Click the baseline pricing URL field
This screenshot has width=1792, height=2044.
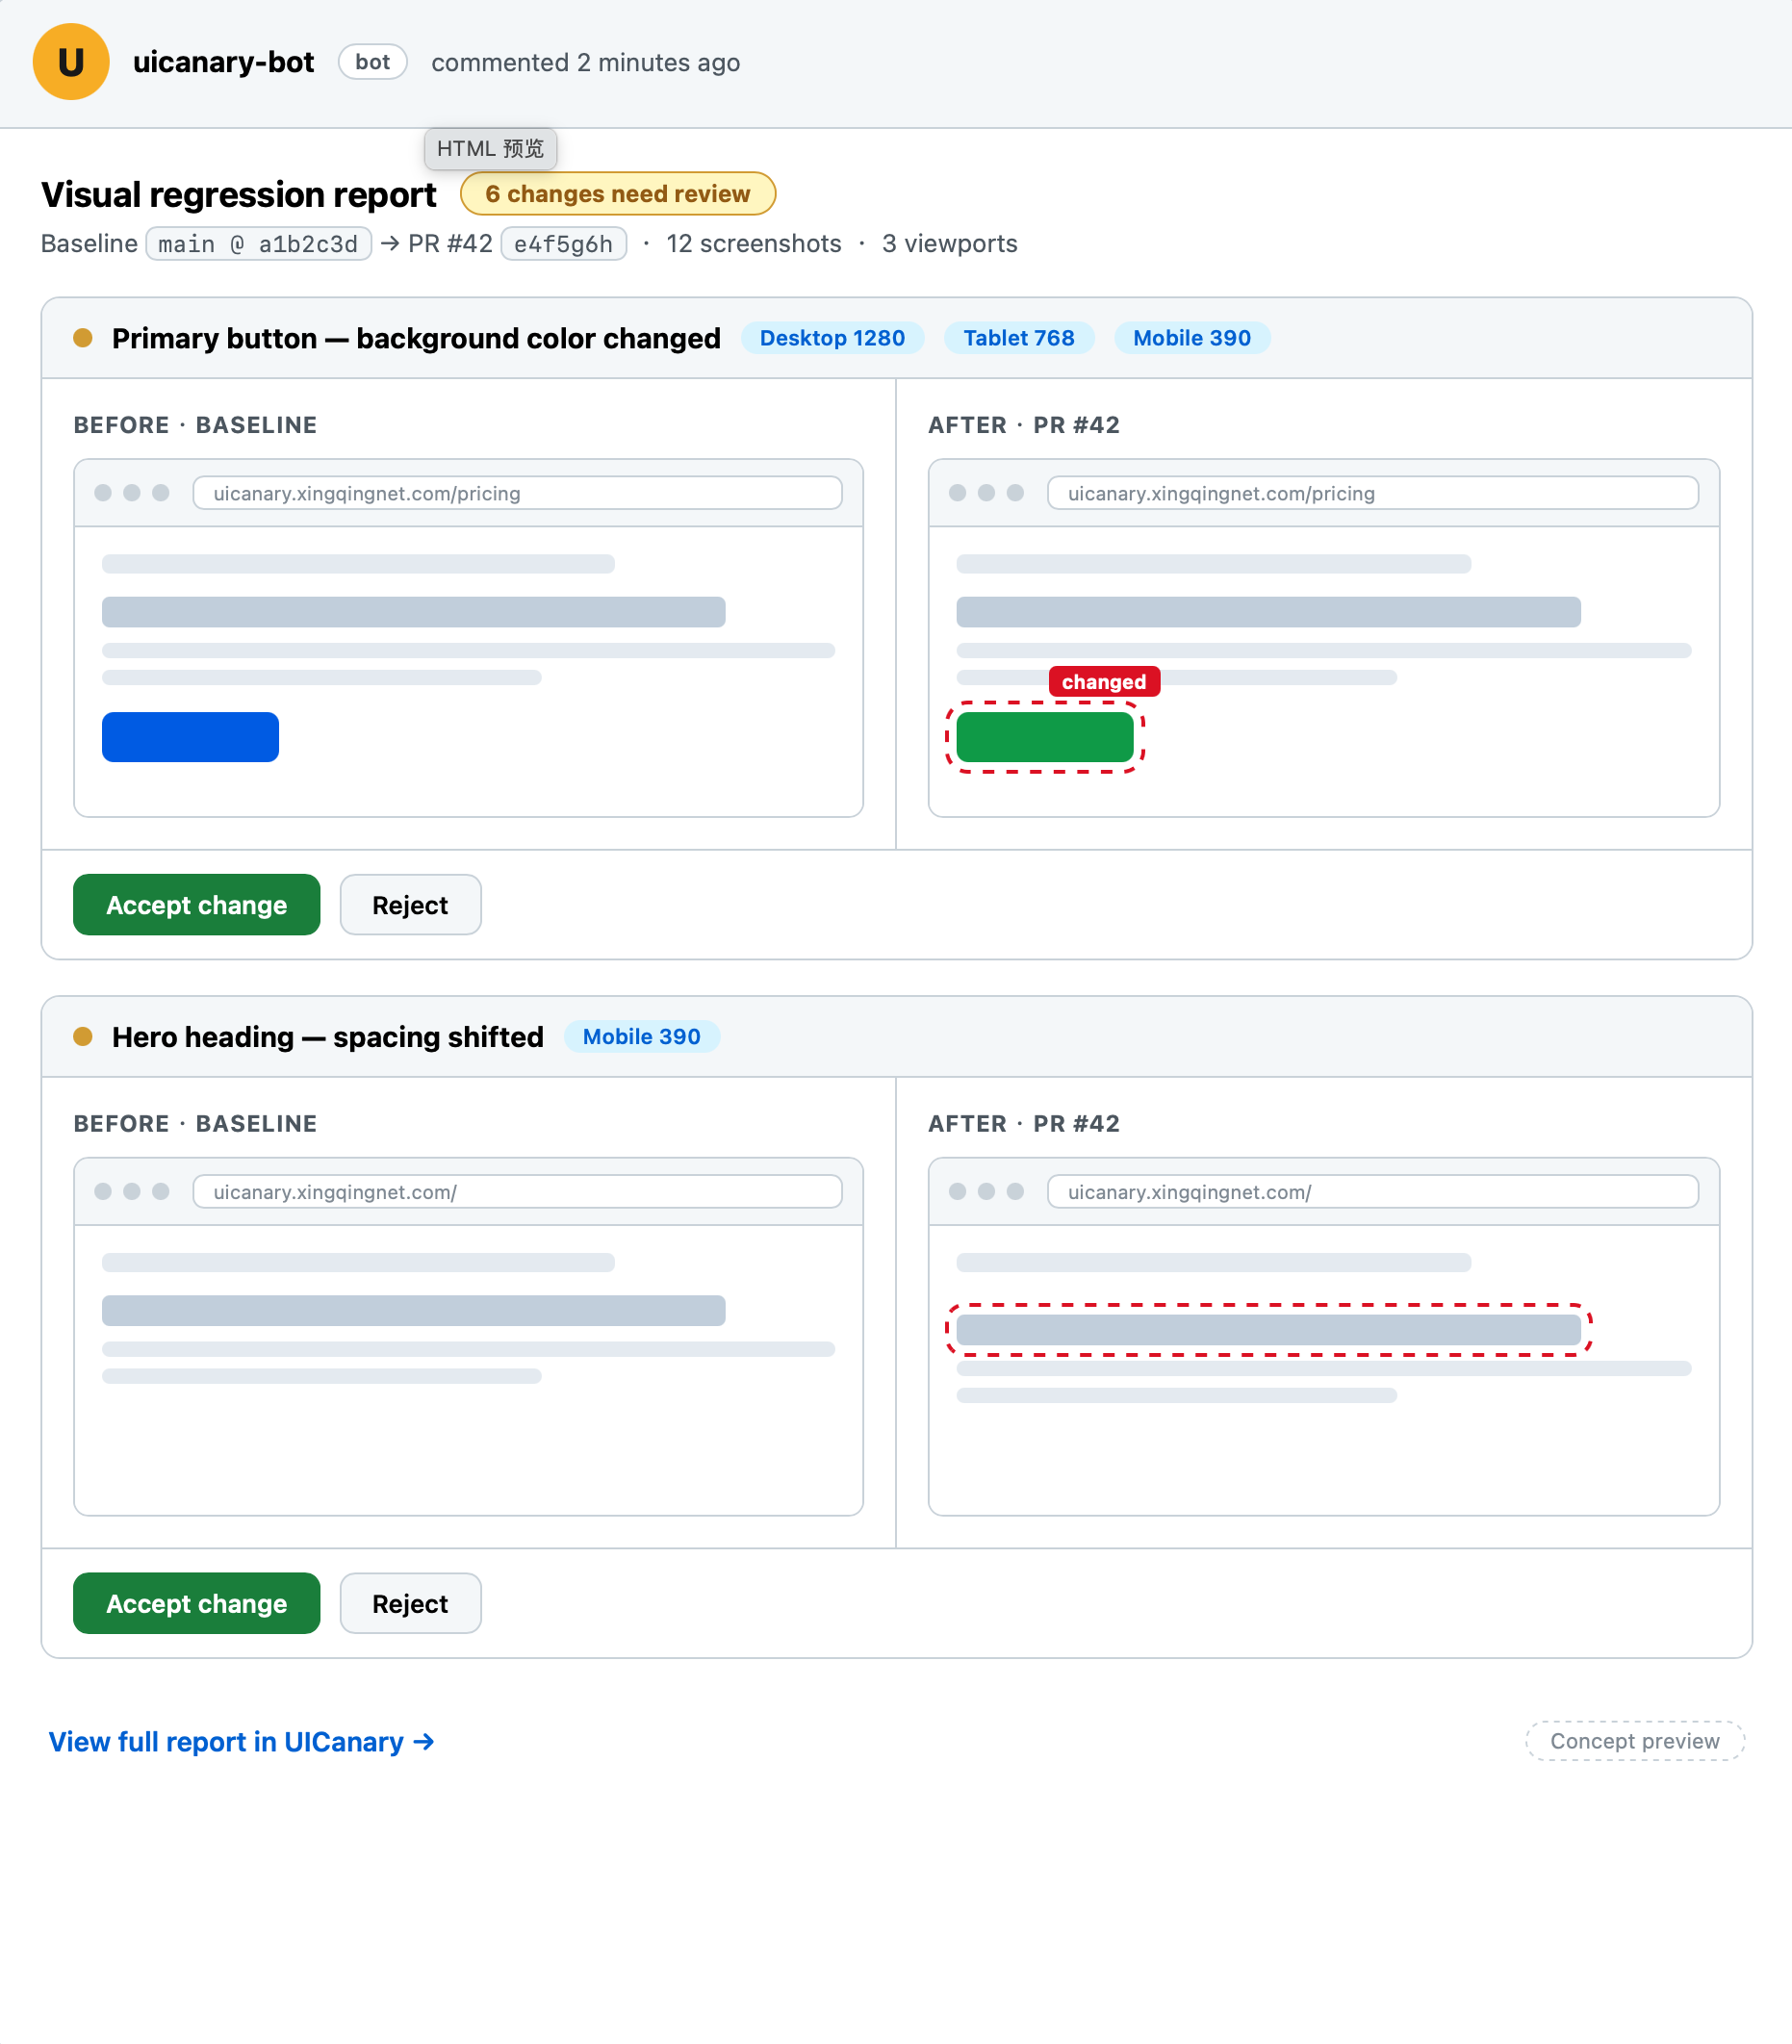[x=517, y=493]
